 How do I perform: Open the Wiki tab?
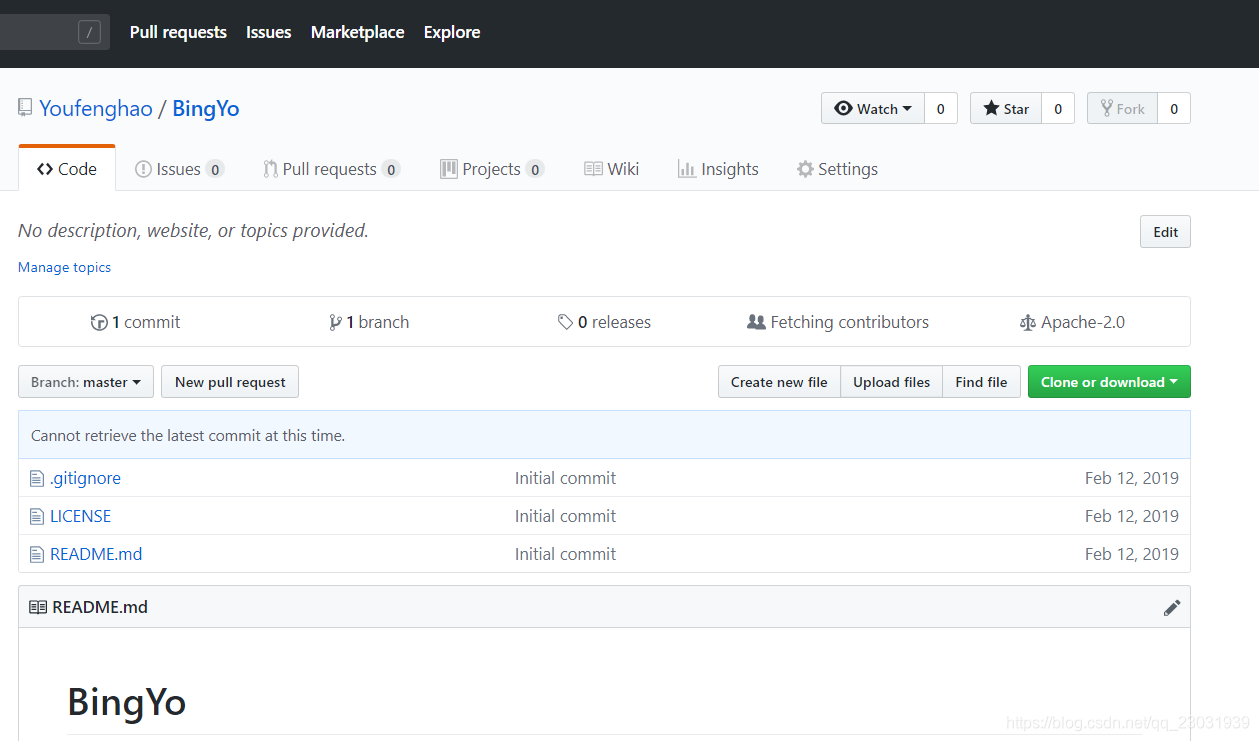(611, 169)
